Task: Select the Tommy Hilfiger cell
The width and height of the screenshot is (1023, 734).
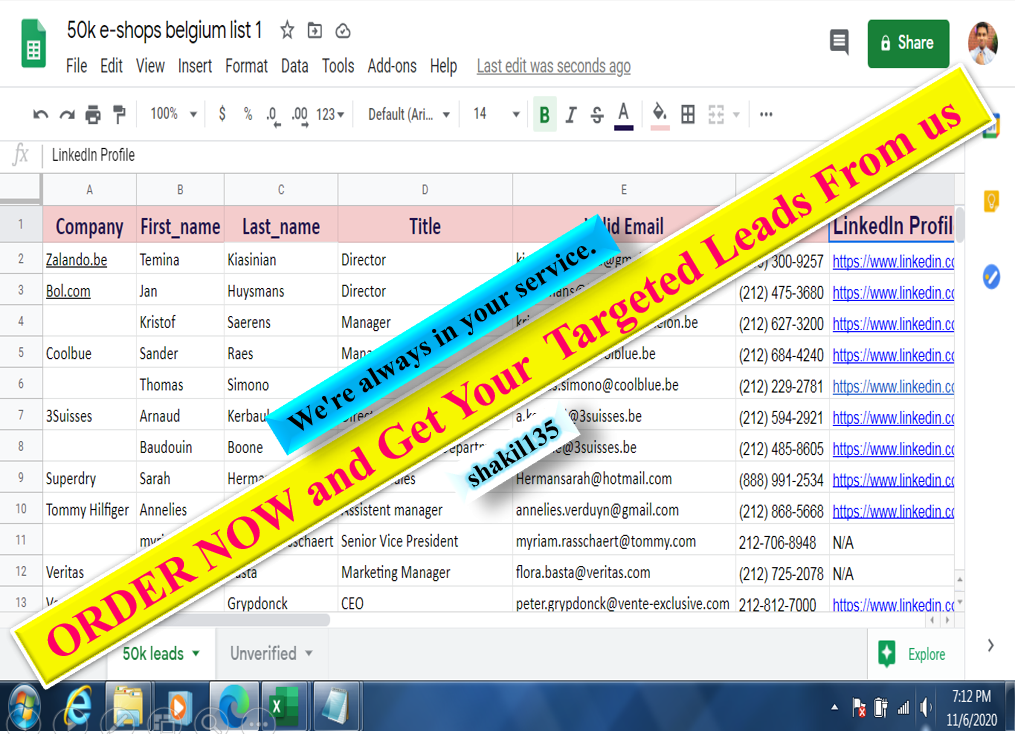Action: (89, 510)
